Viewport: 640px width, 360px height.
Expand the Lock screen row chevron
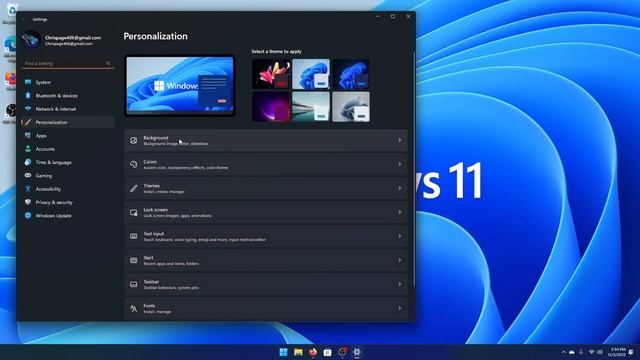coord(400,212)
